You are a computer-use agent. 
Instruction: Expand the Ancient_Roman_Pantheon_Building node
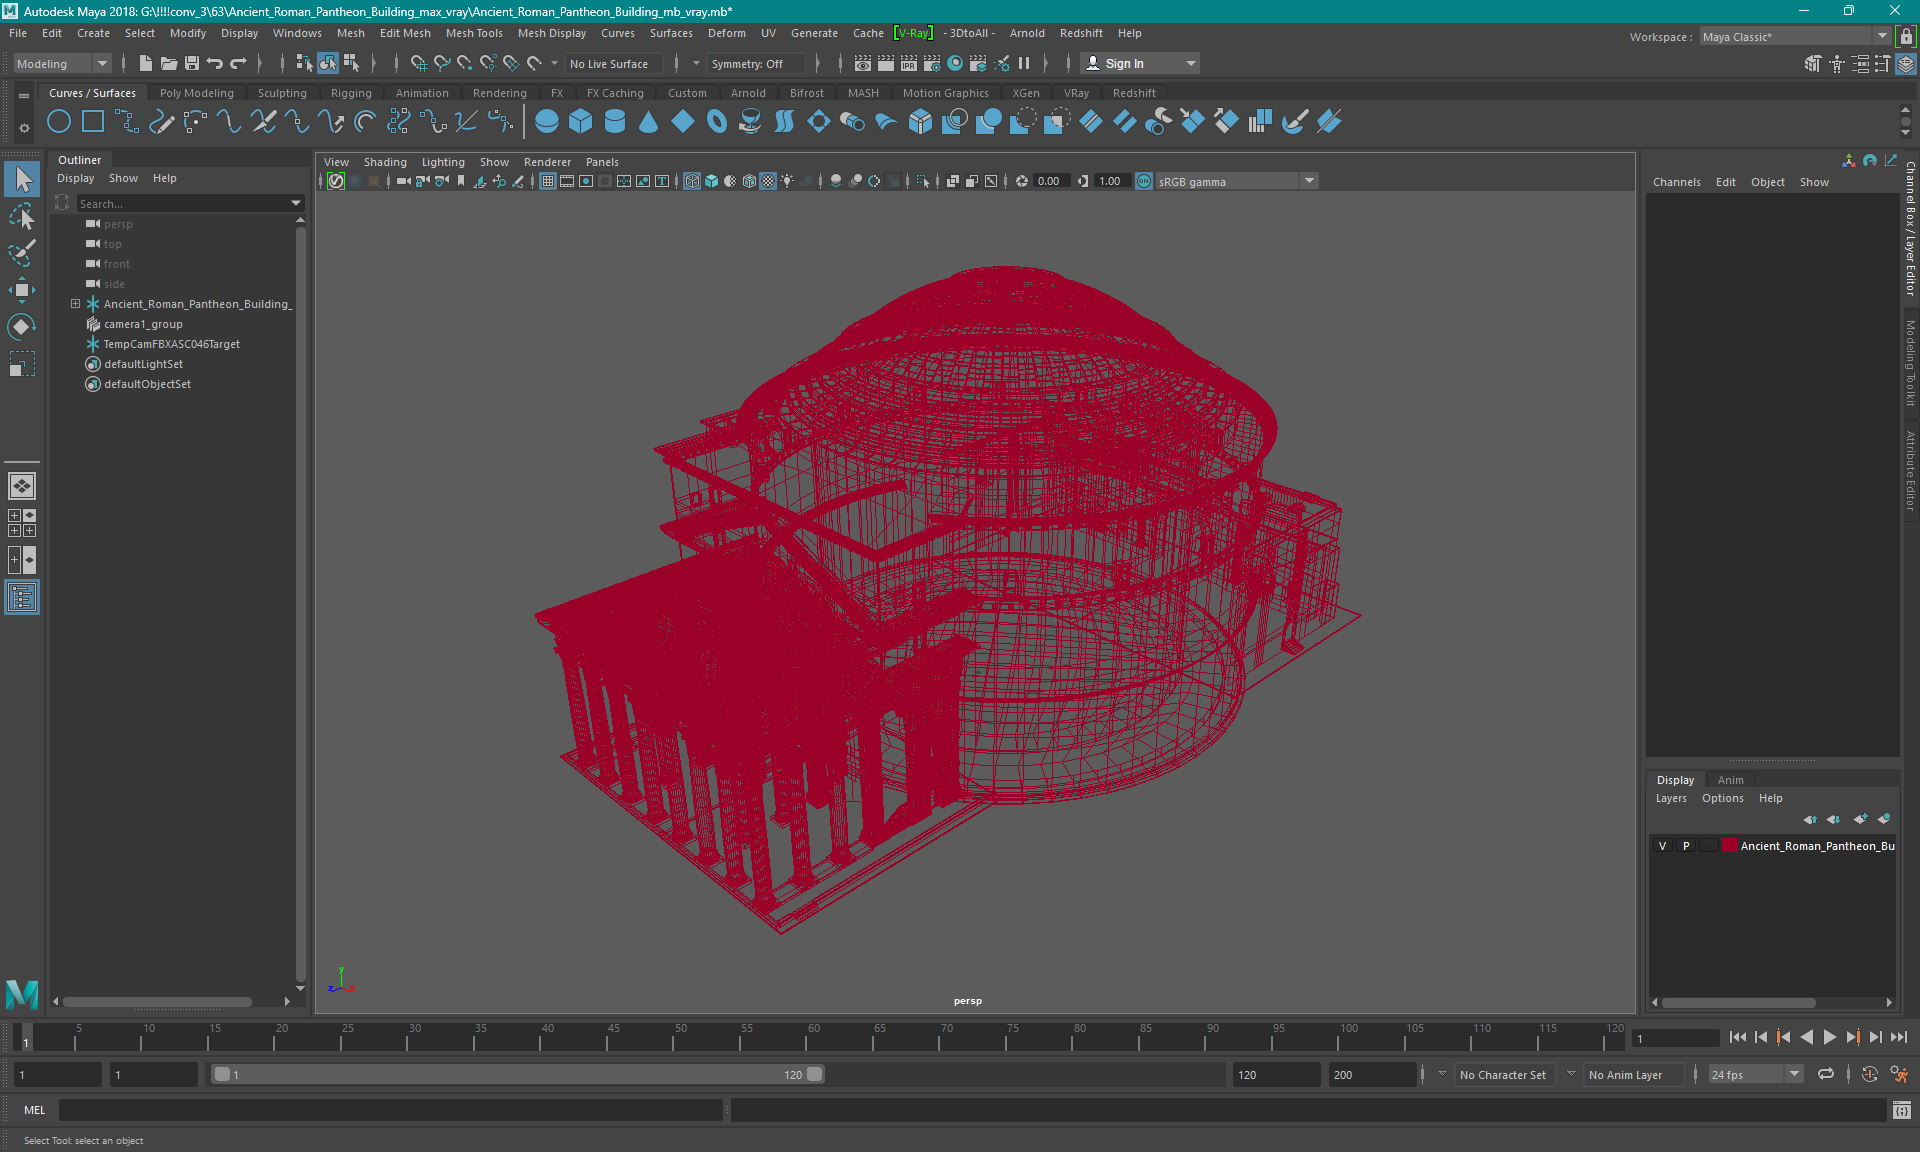coord(75,304)
